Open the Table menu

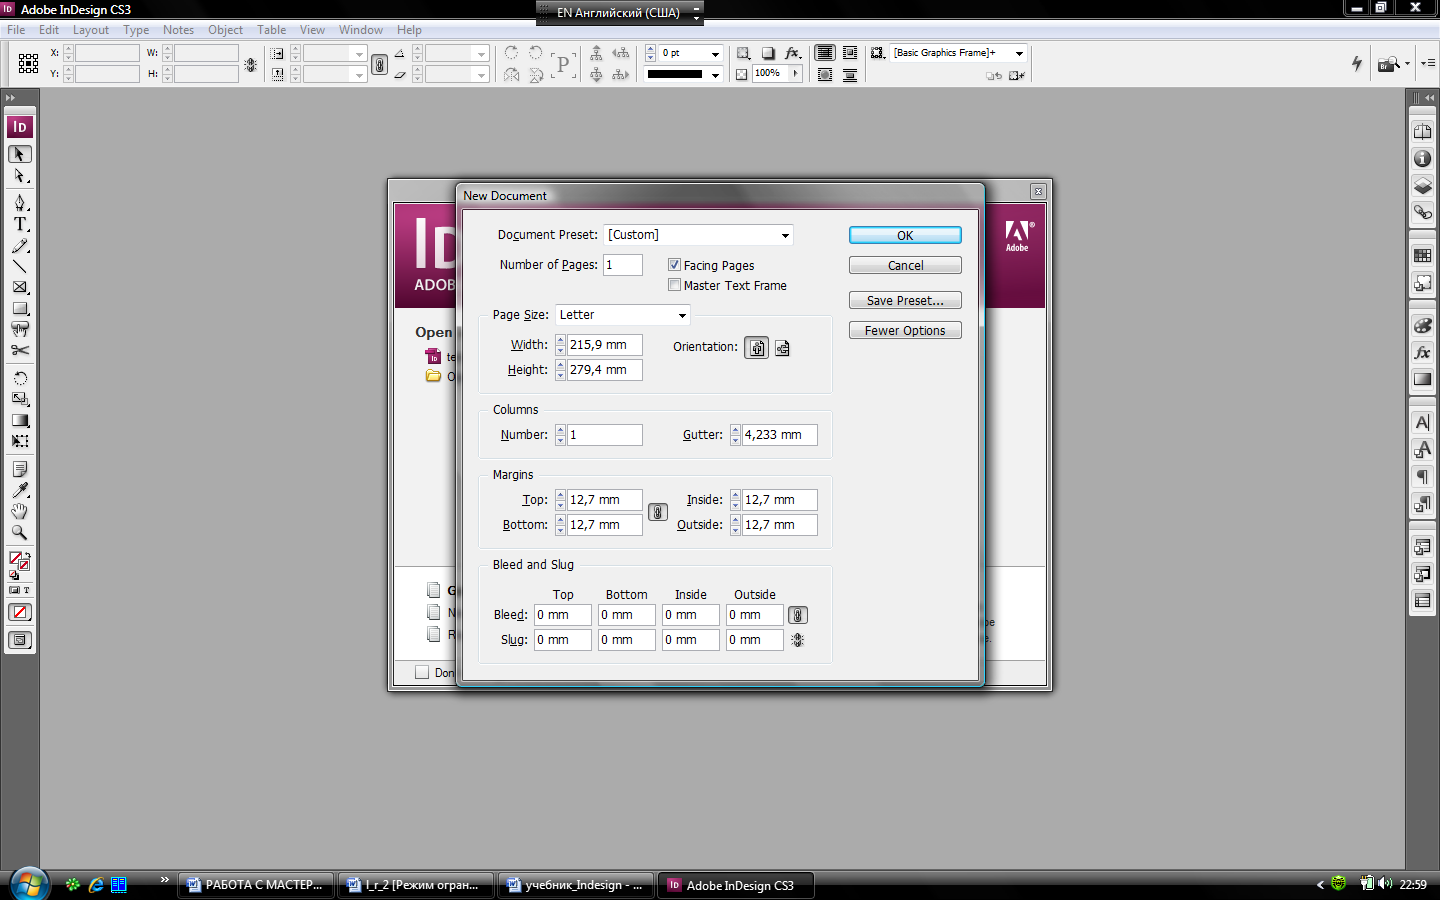pos(271,30)
